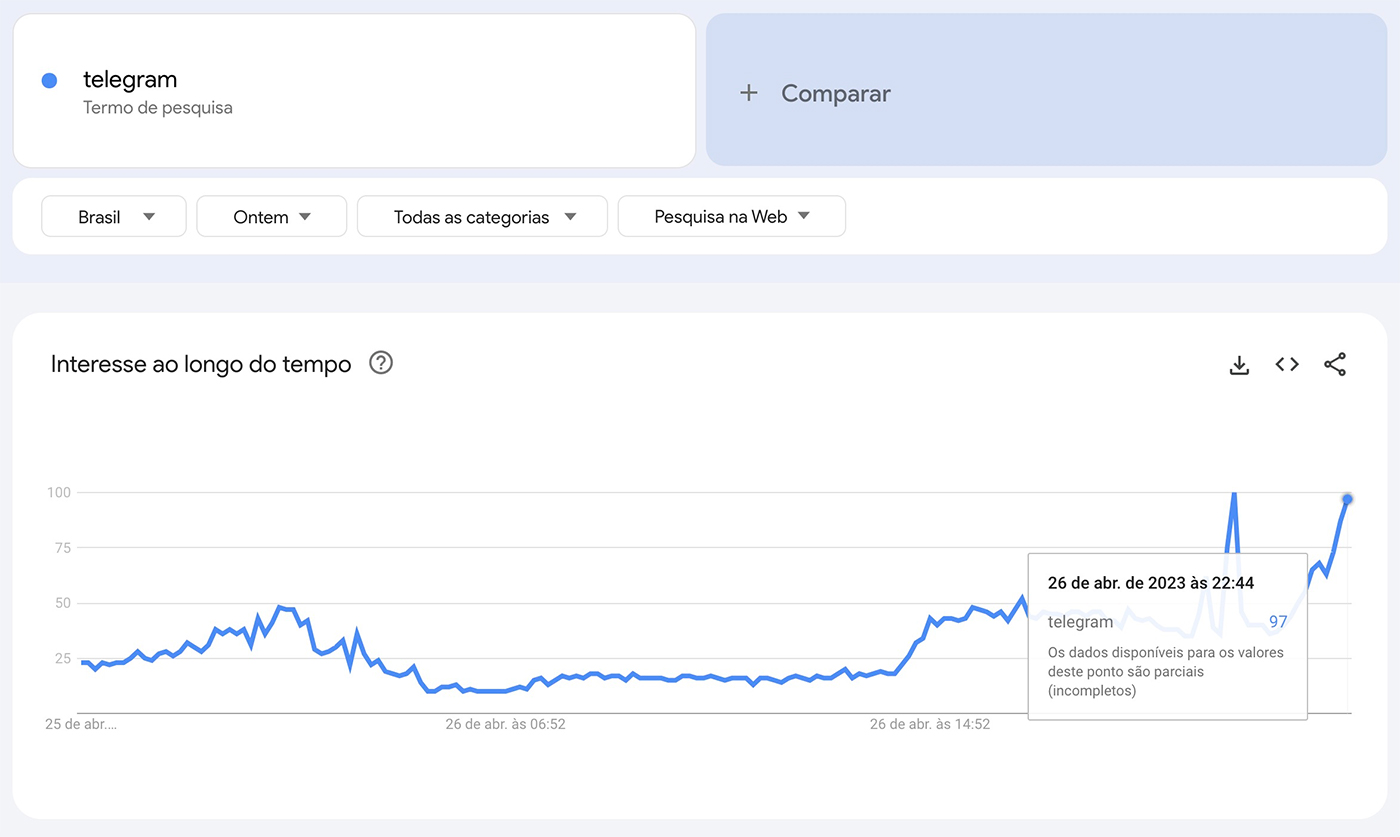Open the Brasil region dropdown

click(x=113, y=215)
